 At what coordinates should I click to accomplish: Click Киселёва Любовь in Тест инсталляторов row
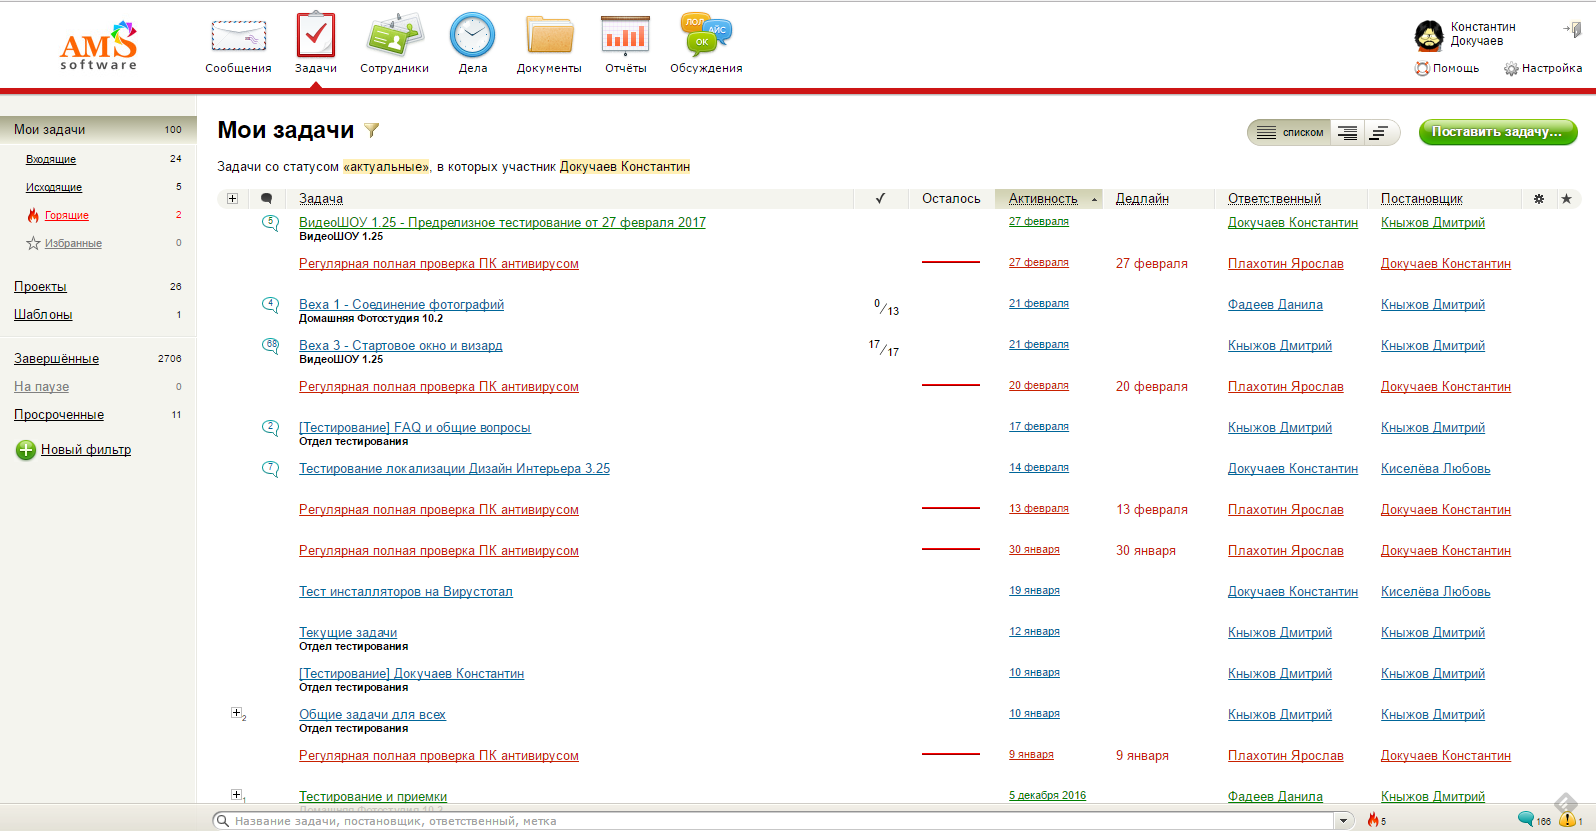(x=1435, y=592)
